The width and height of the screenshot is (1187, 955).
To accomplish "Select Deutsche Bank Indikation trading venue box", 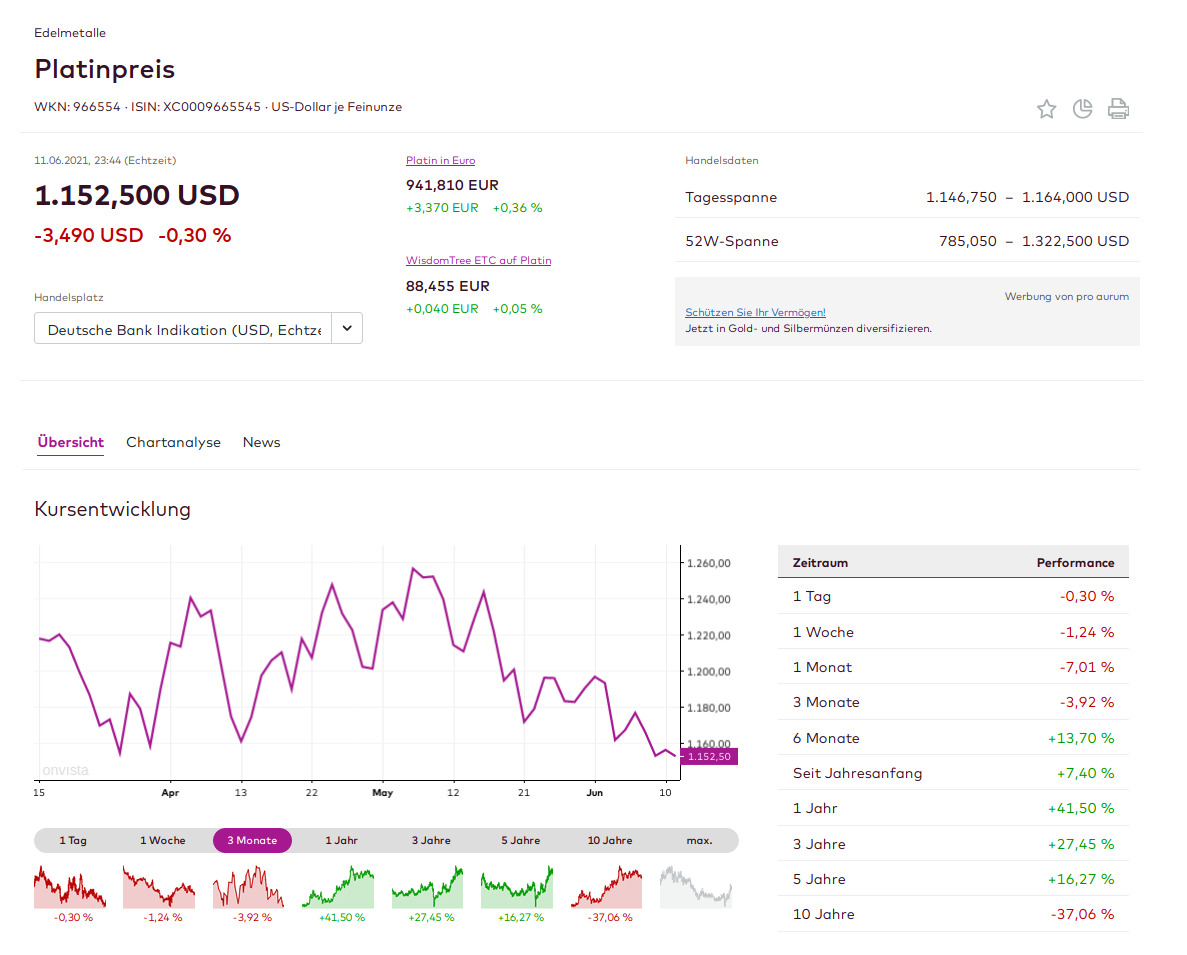I will point(183,329).
